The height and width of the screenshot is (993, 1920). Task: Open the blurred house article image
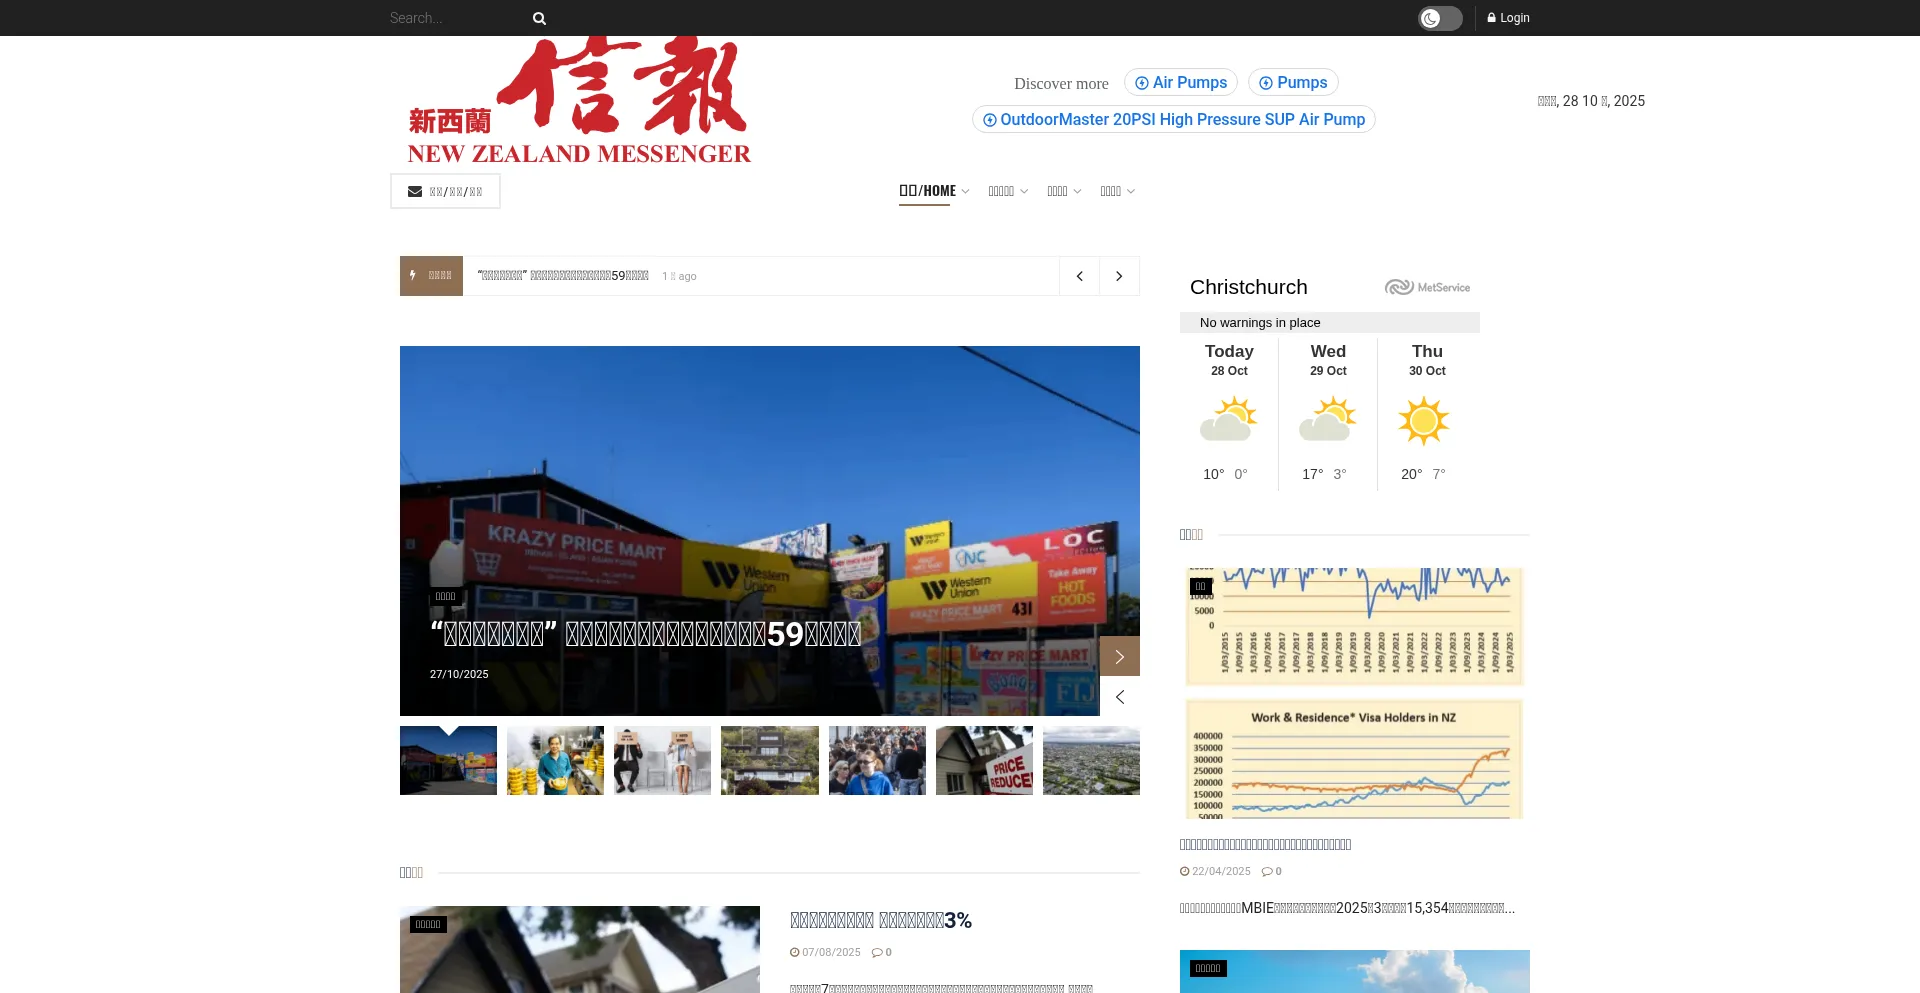pos(580,950)
